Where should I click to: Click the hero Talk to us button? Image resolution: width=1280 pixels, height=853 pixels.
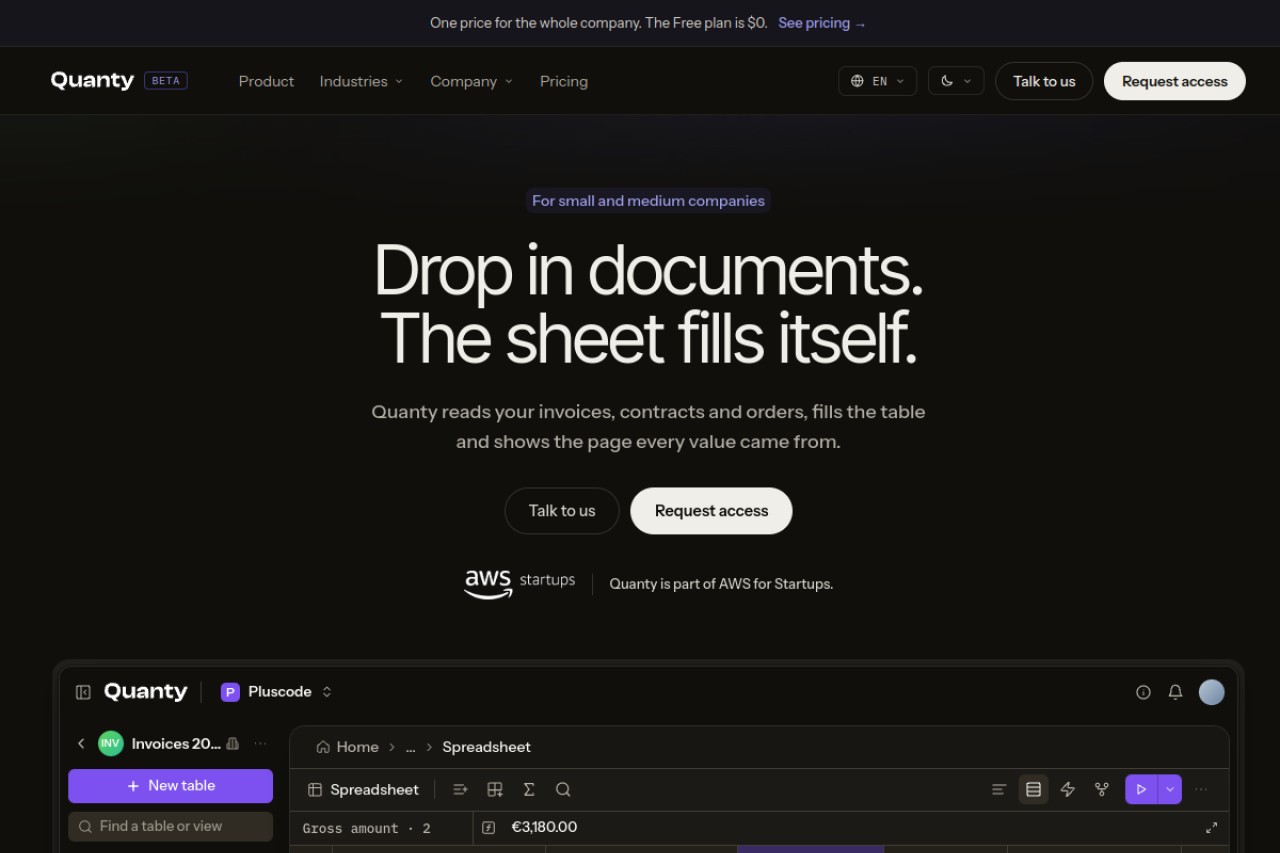(x=562, y=511)
